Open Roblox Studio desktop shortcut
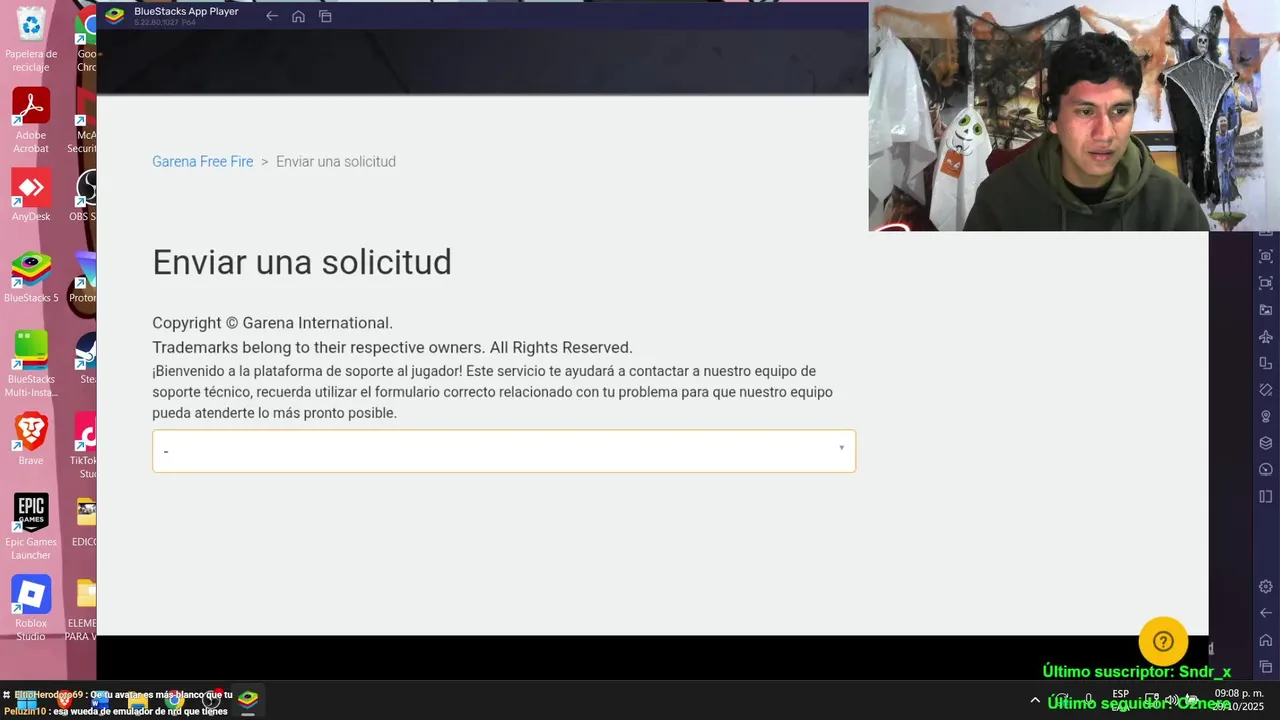 click(31, 609)
